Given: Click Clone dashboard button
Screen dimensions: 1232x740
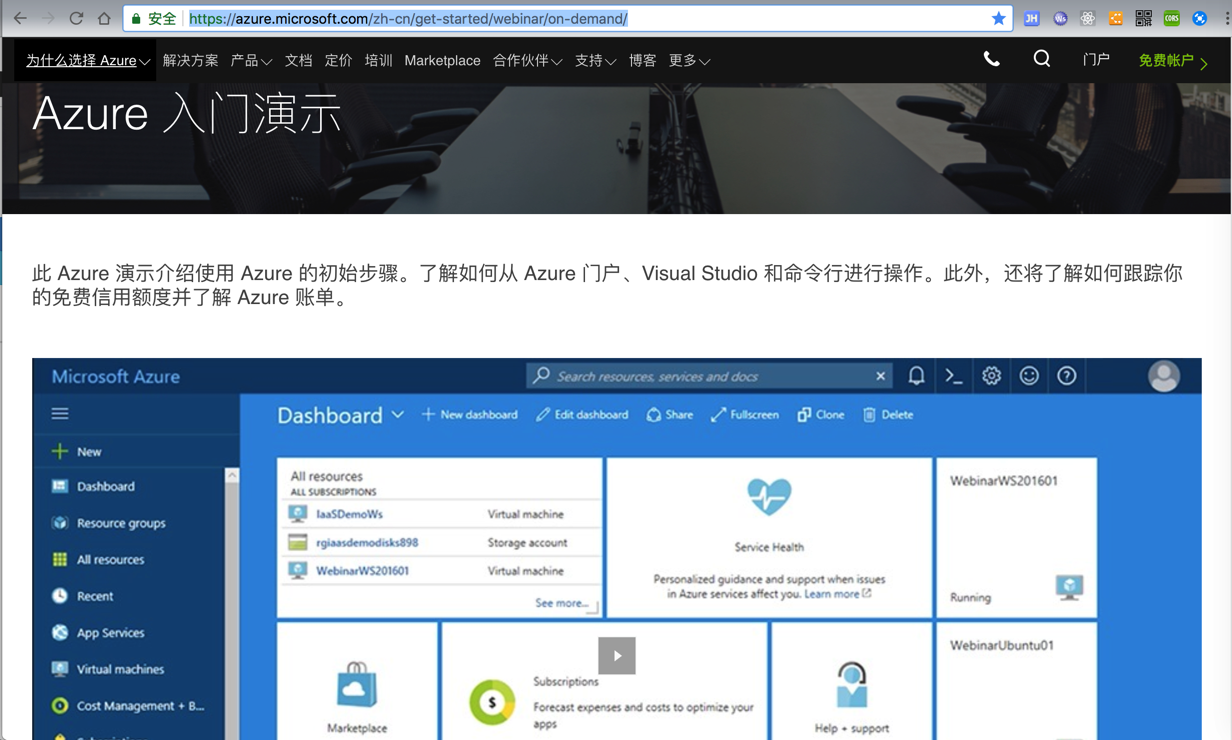Looking at the screenshot, I should [x=821, y=415].
